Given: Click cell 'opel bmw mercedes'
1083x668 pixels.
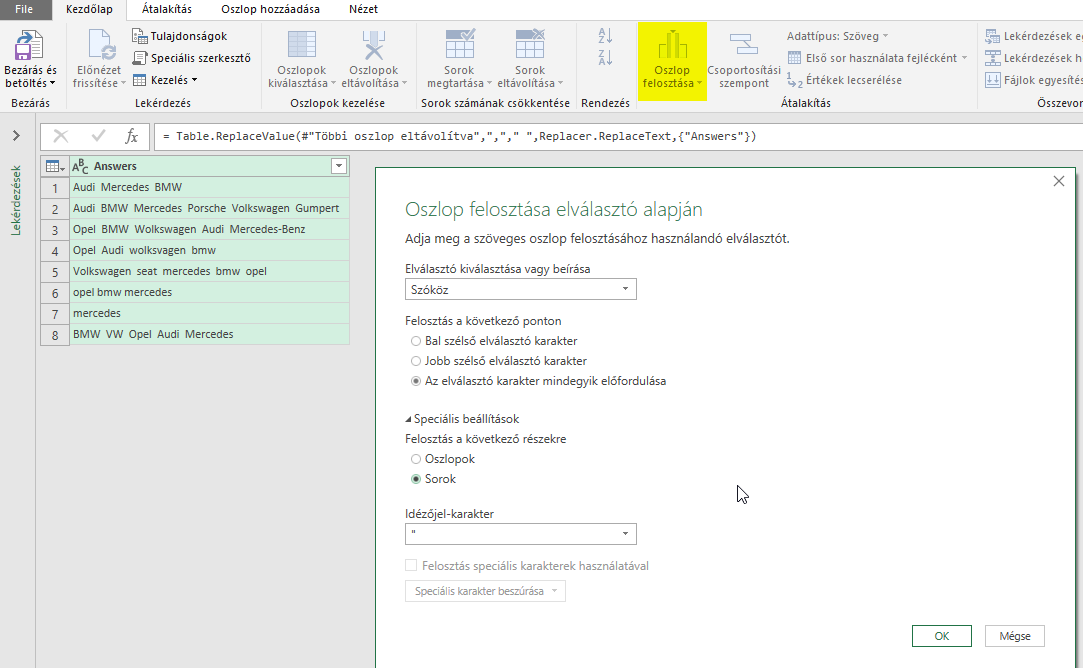Looking at the screenshot, I should pos(209,293).
